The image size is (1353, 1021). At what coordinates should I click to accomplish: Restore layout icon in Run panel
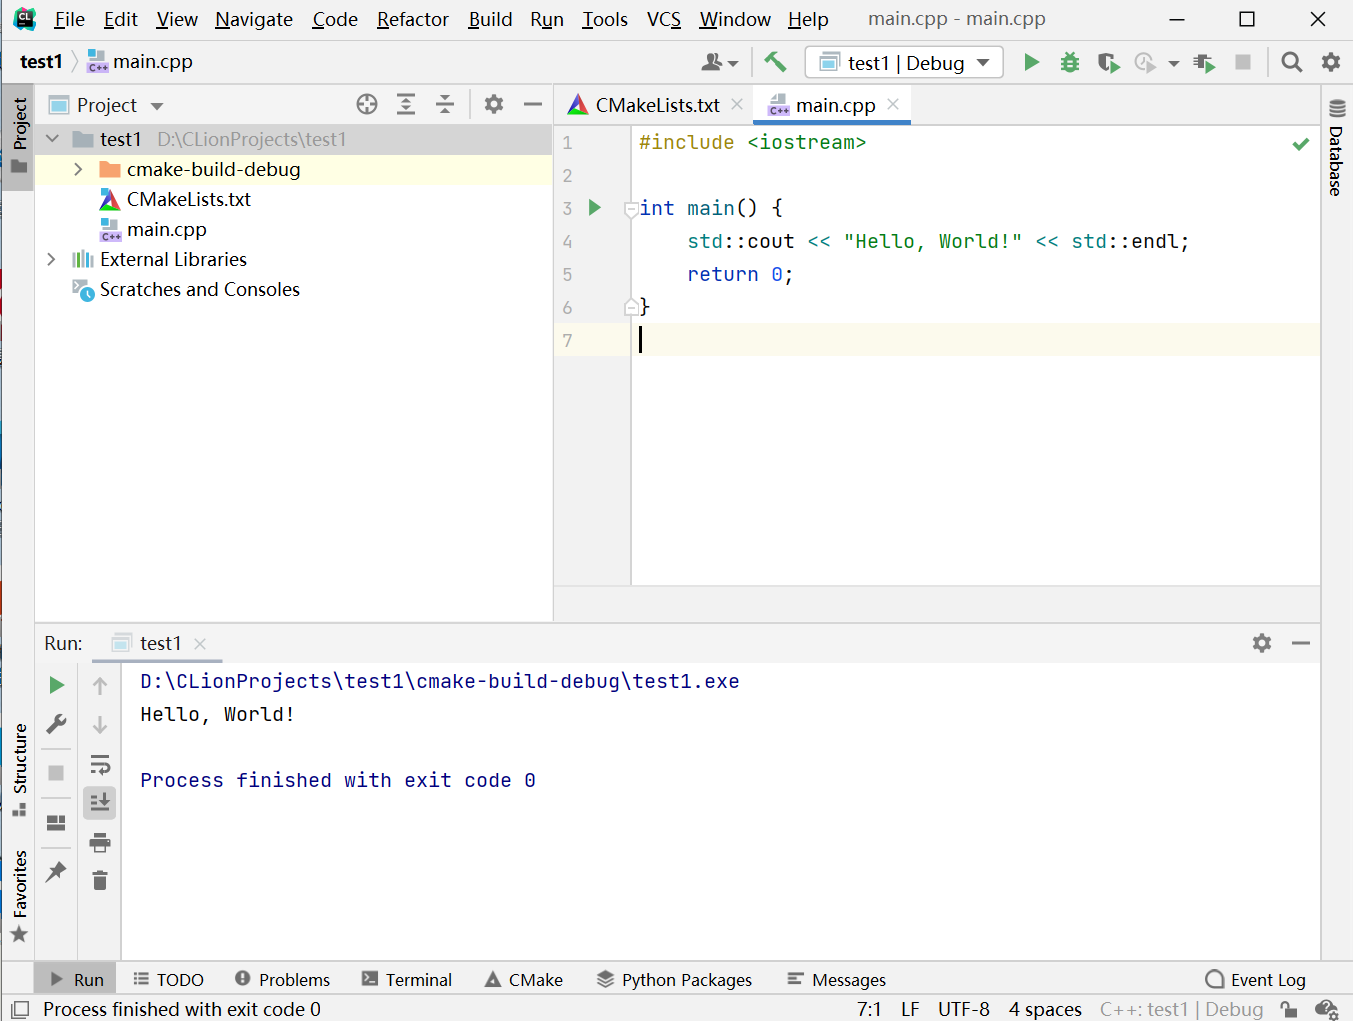tap(57, 823)
